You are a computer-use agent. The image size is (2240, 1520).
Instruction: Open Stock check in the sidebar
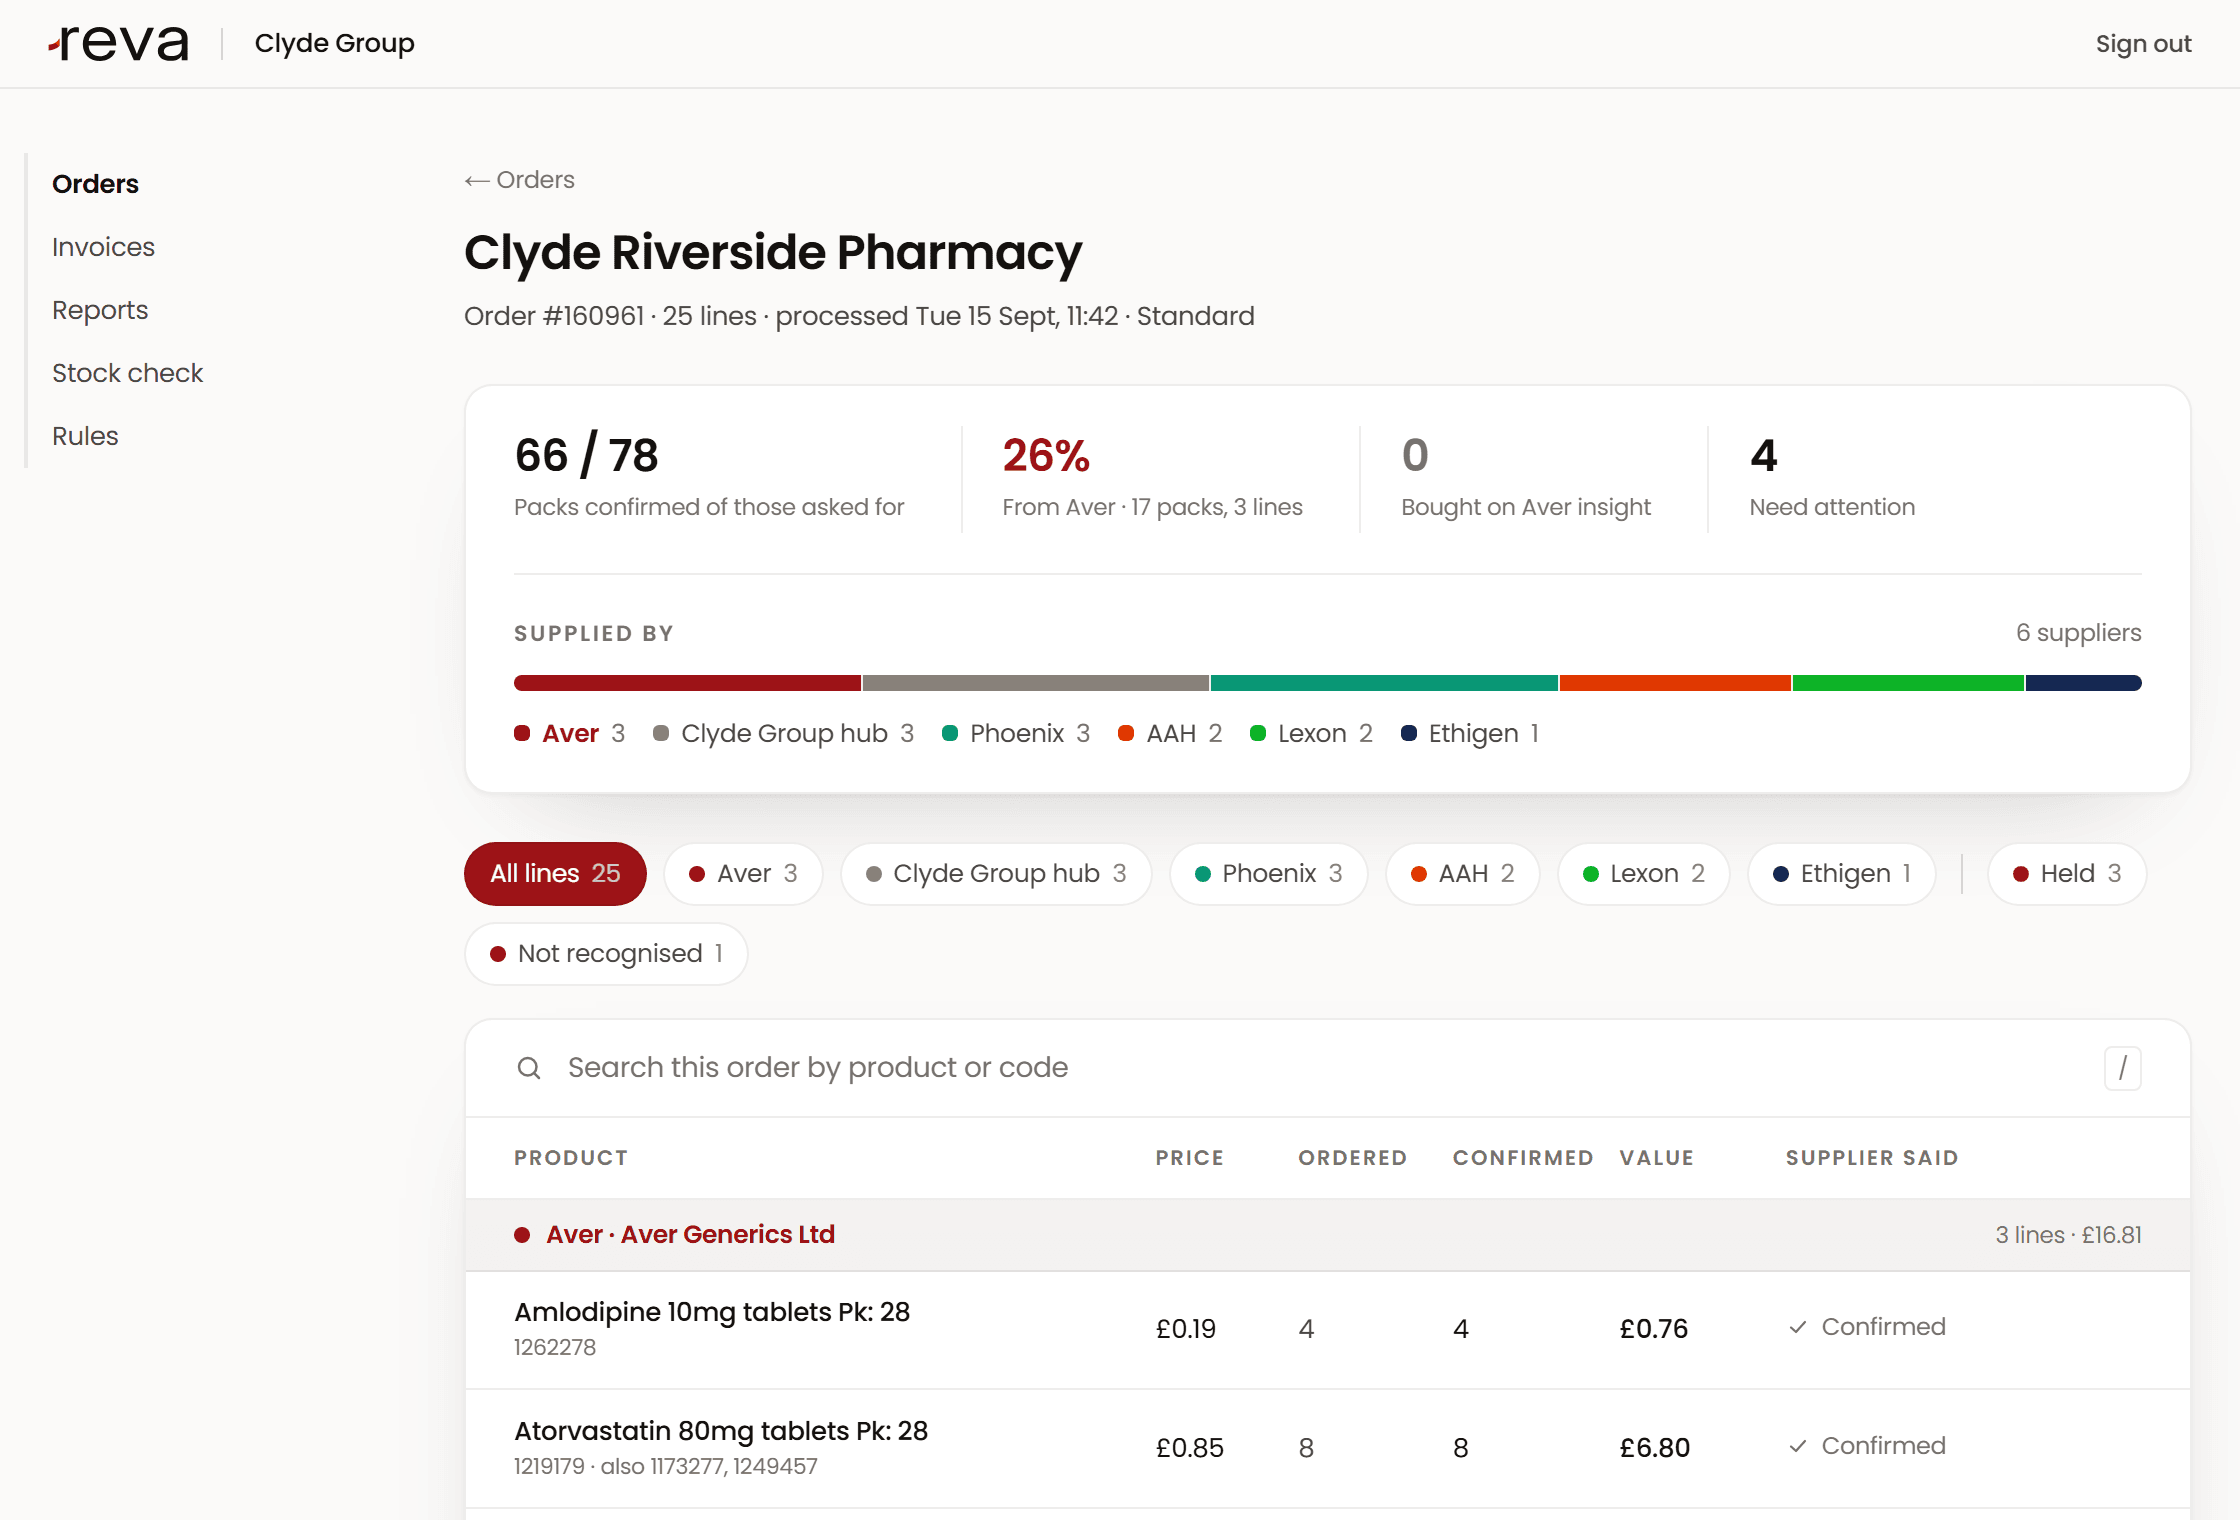127,373
